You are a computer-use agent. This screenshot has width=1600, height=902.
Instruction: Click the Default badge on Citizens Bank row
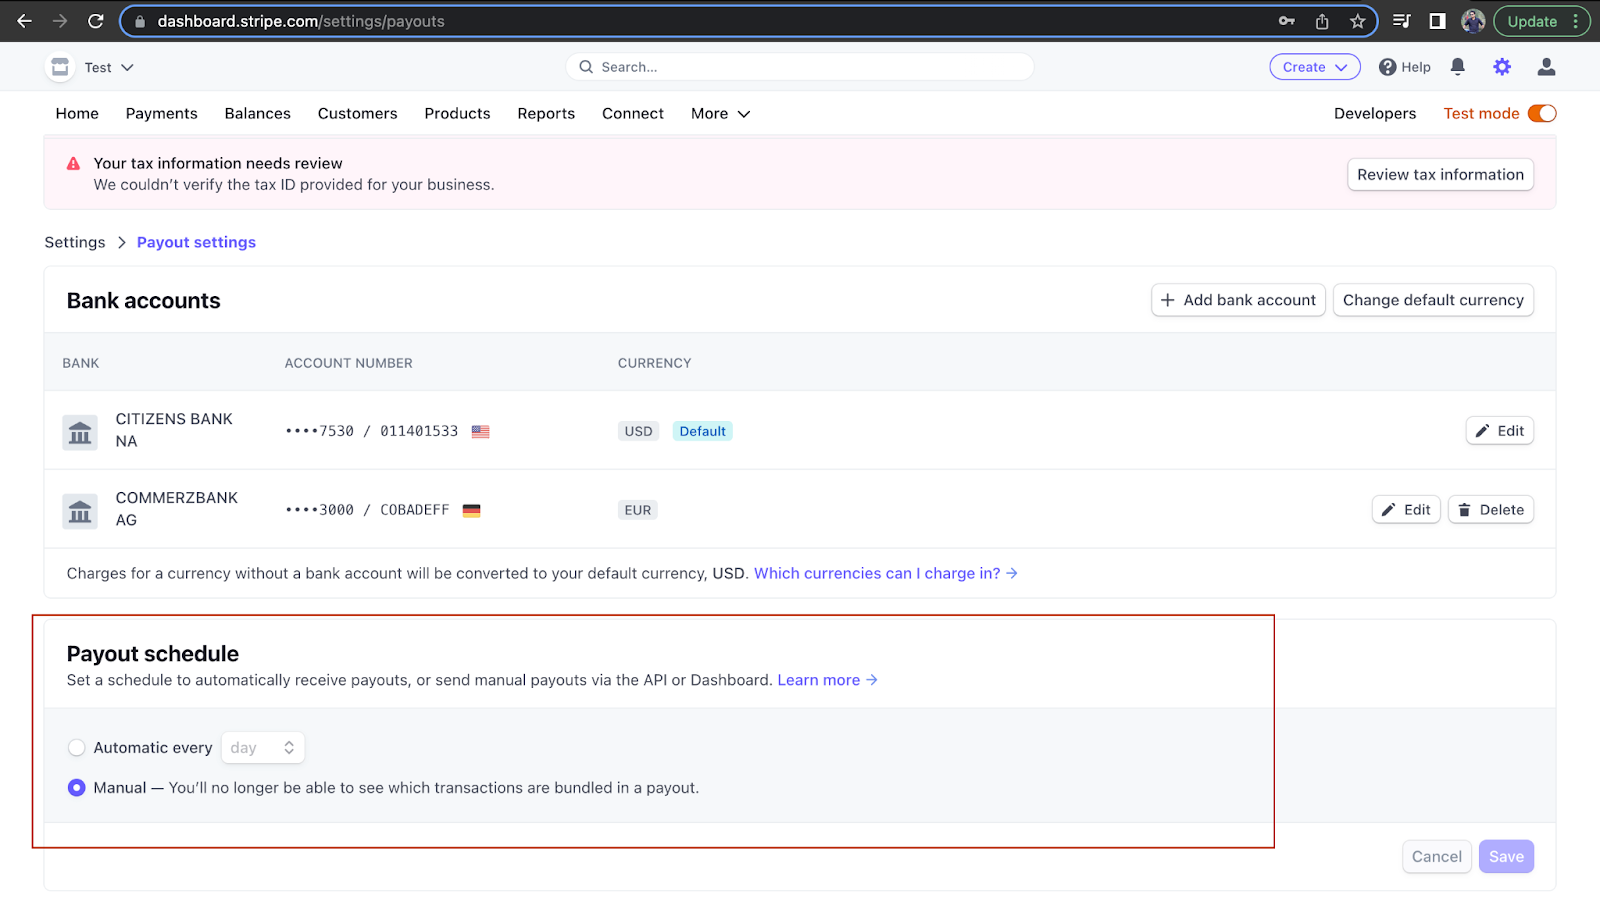pos(702,431)
